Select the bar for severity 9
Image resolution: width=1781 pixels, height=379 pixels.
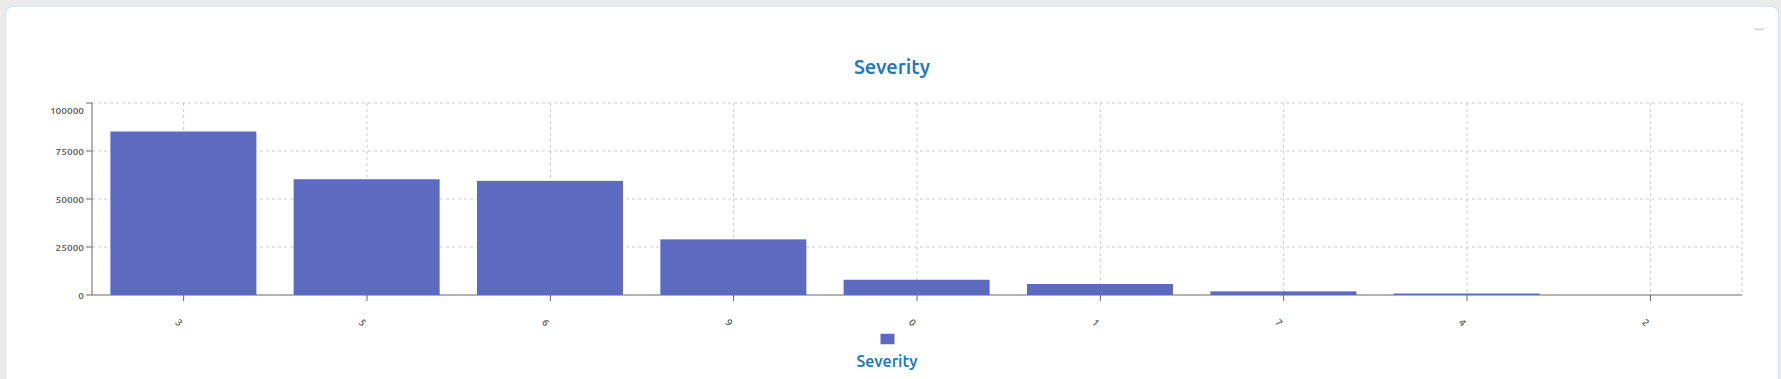pyautogui.click(x=733, y=267)
